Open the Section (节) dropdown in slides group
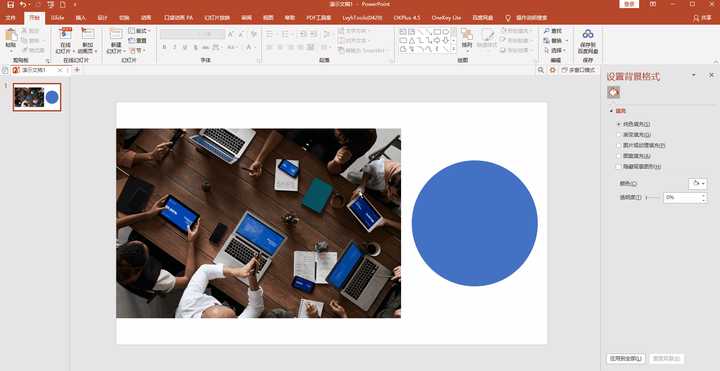 pos(136,50)
